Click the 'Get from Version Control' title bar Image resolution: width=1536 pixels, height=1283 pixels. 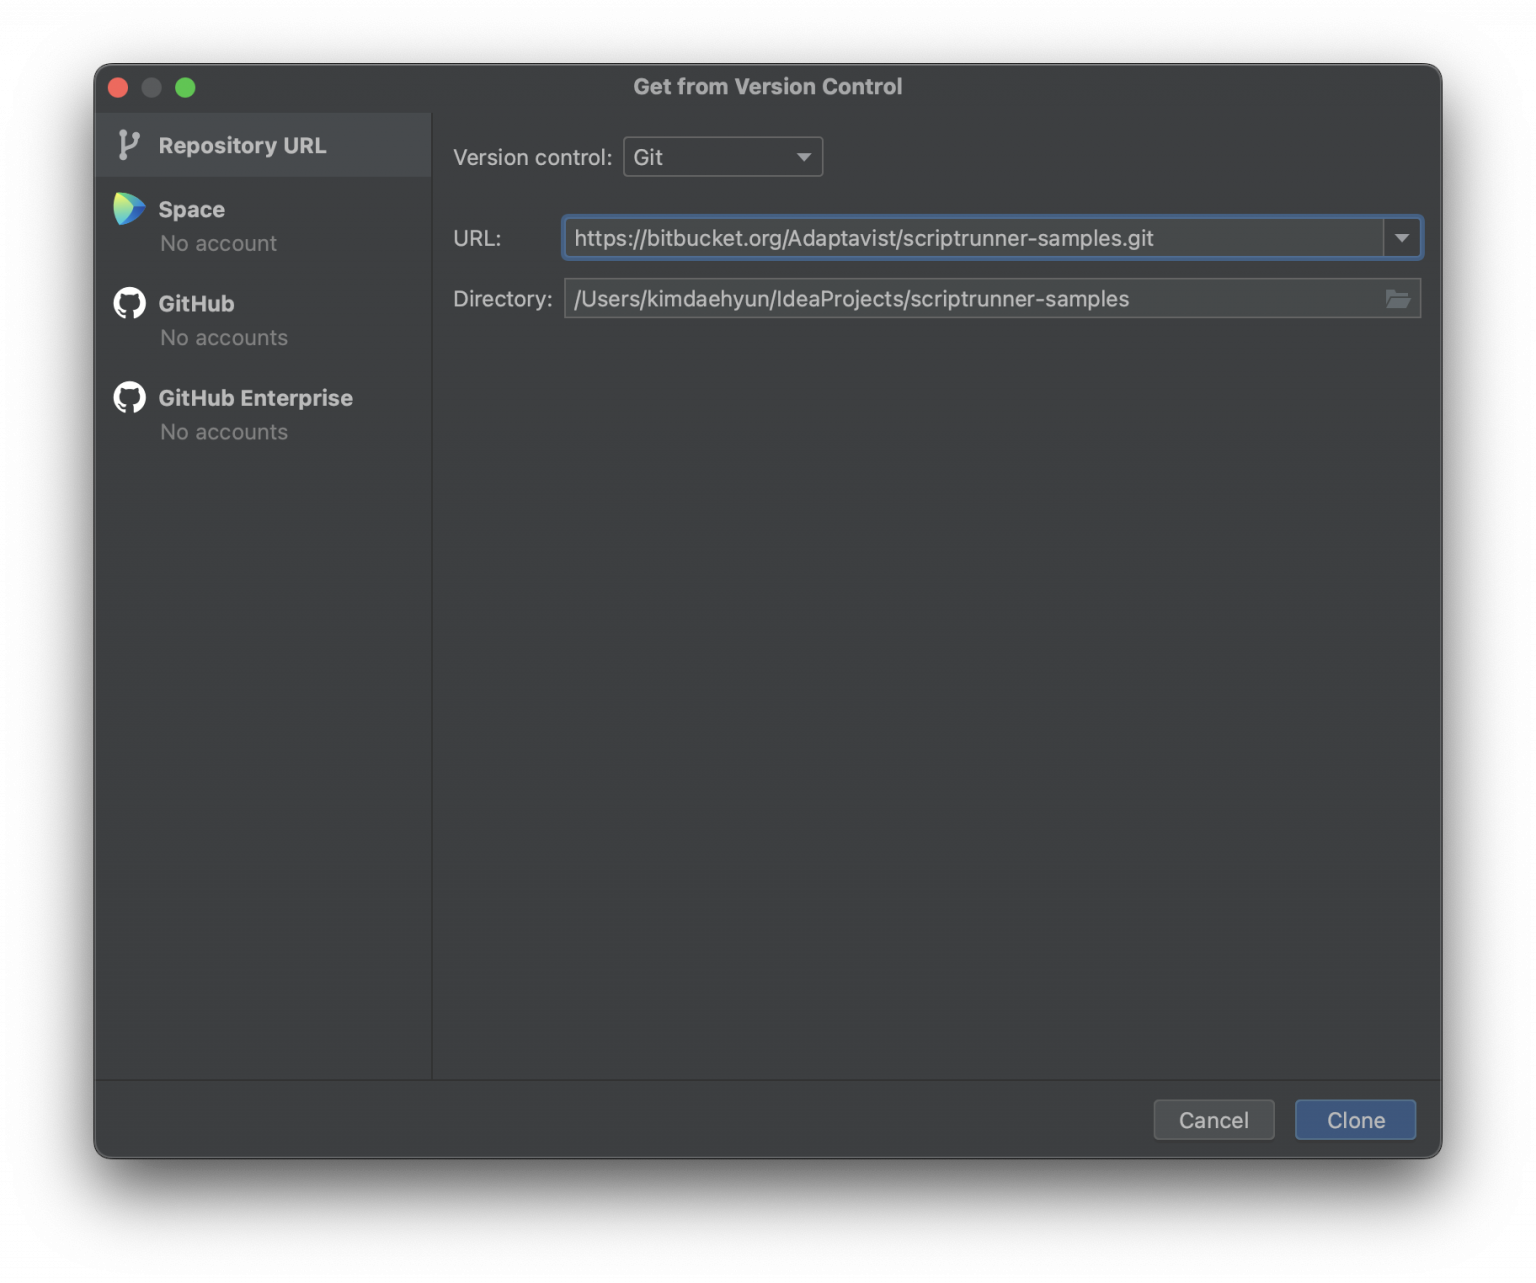(767, 87)
